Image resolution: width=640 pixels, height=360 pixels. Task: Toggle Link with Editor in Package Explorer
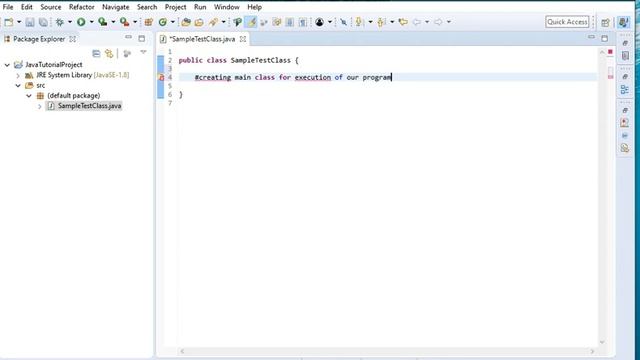(109, 53)
